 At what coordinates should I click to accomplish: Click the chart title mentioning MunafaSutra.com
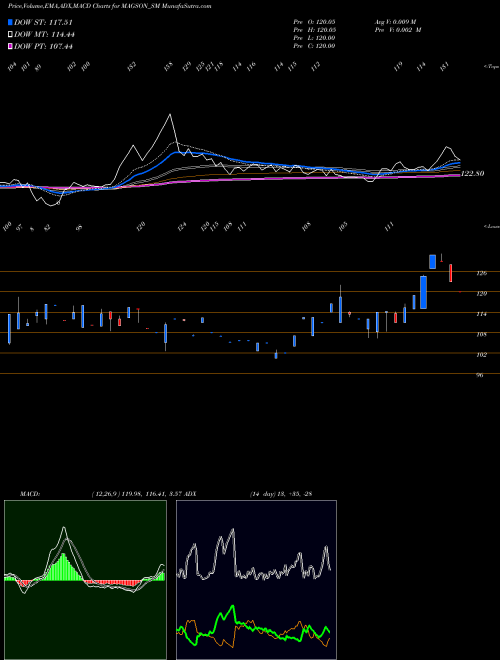(109, 6)
